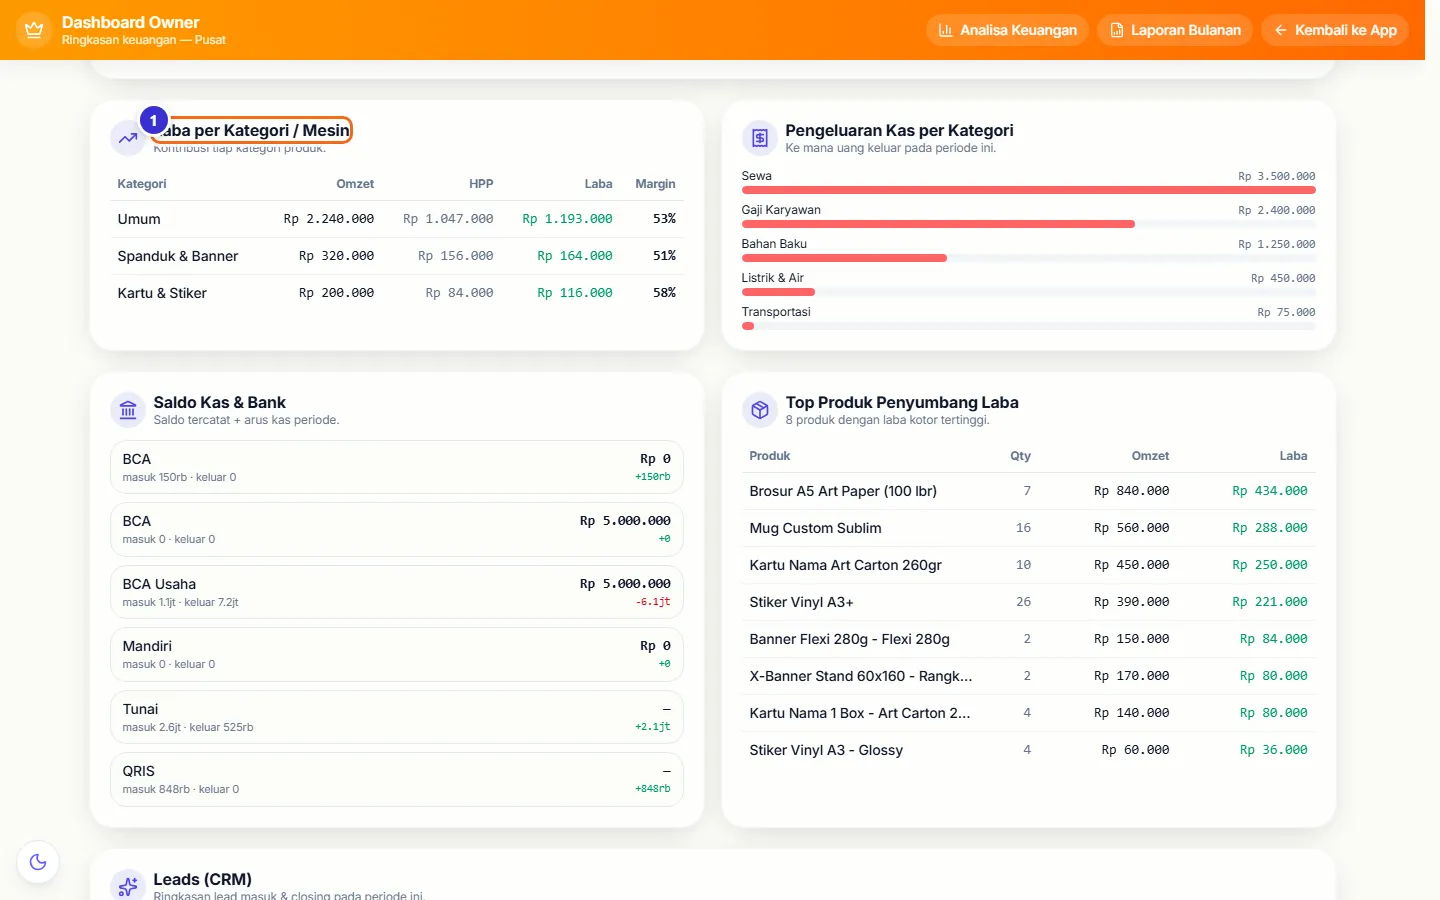Click the Omzet value Rp 2.240.000
Image resolution: width=1440 pixels, height=900 pixels.
point(329,219)
